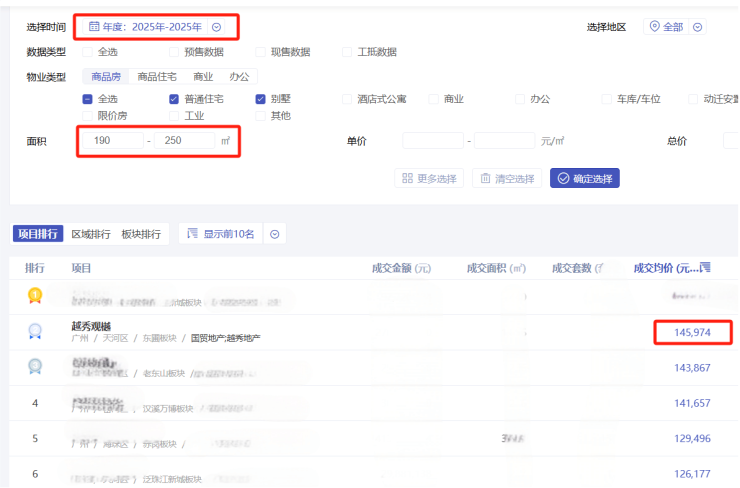Select the 商品住宅 property type tab

click(157, 76)
